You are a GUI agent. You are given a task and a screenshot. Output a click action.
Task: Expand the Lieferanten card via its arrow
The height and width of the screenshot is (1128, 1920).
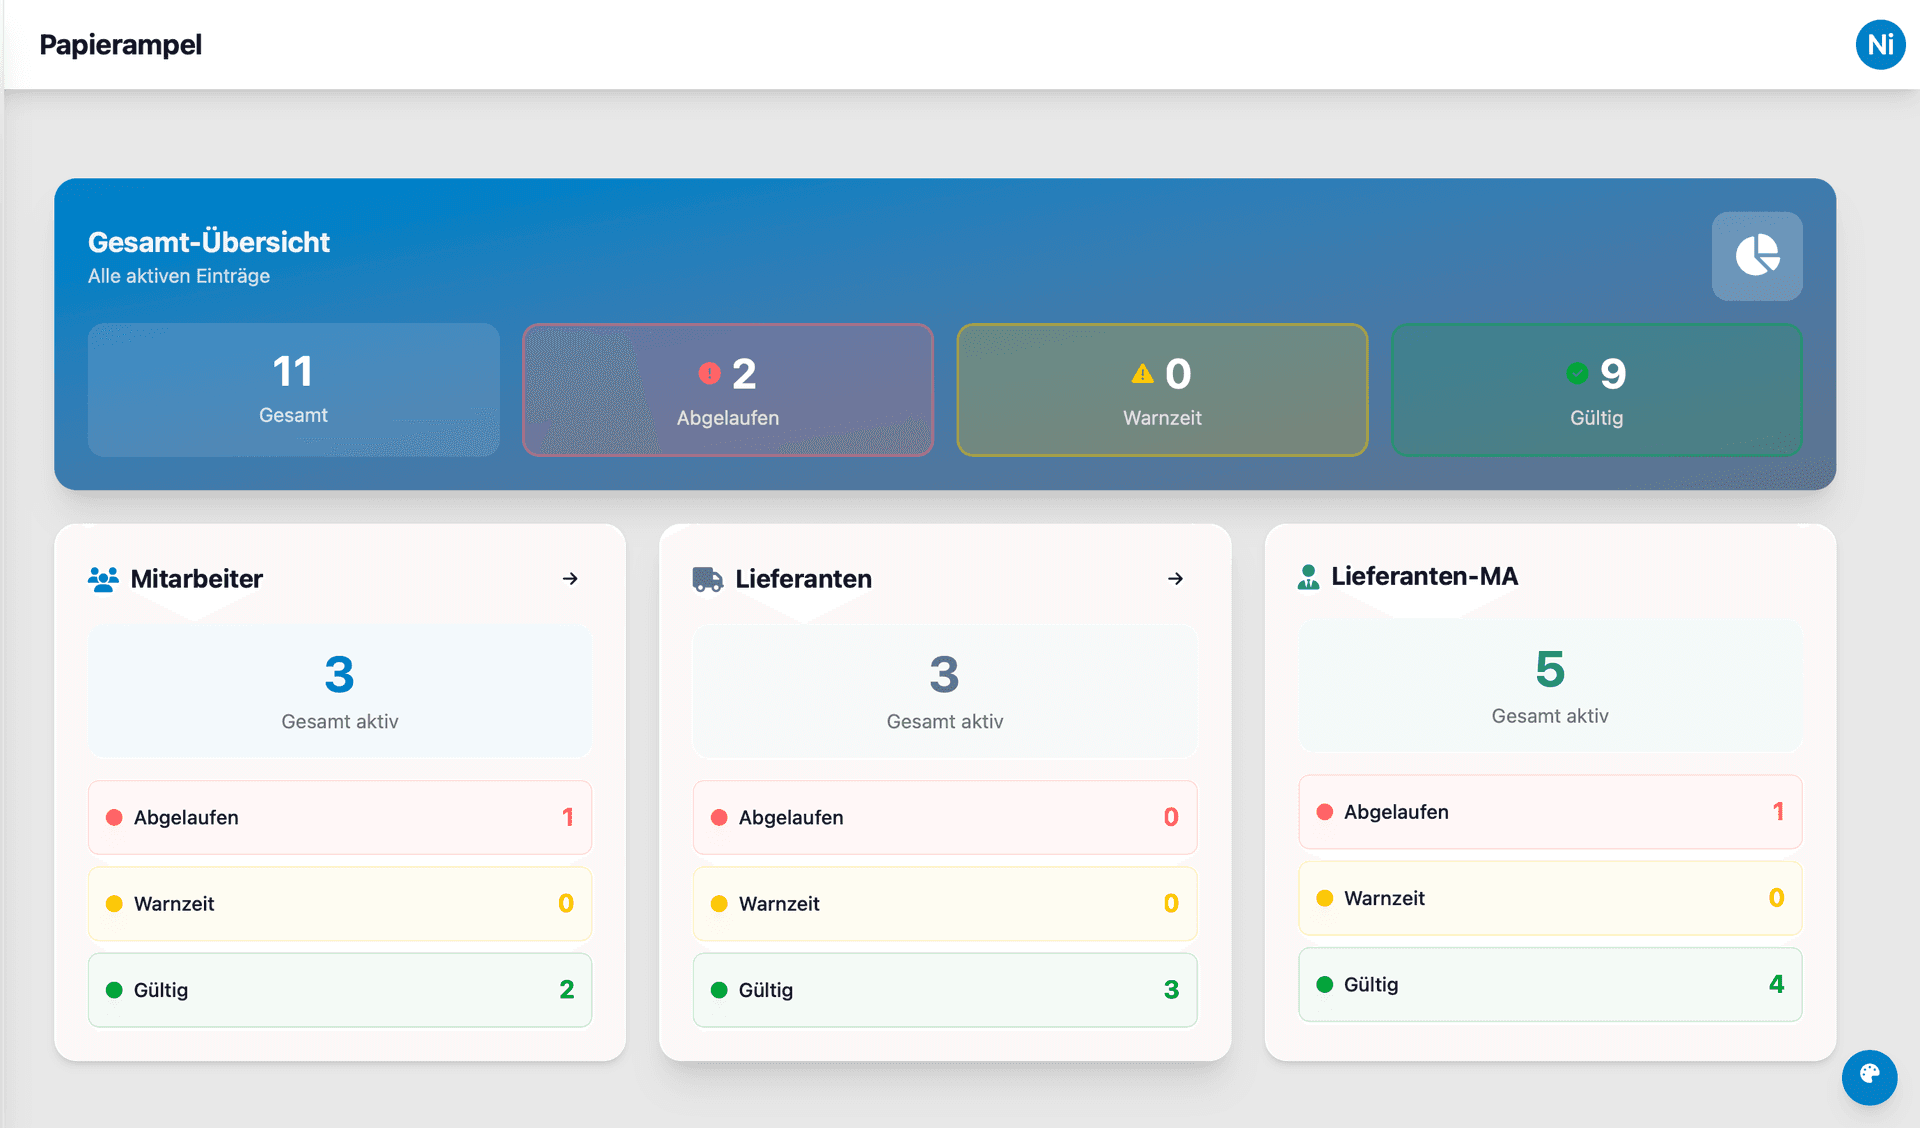click(1175, 578)
